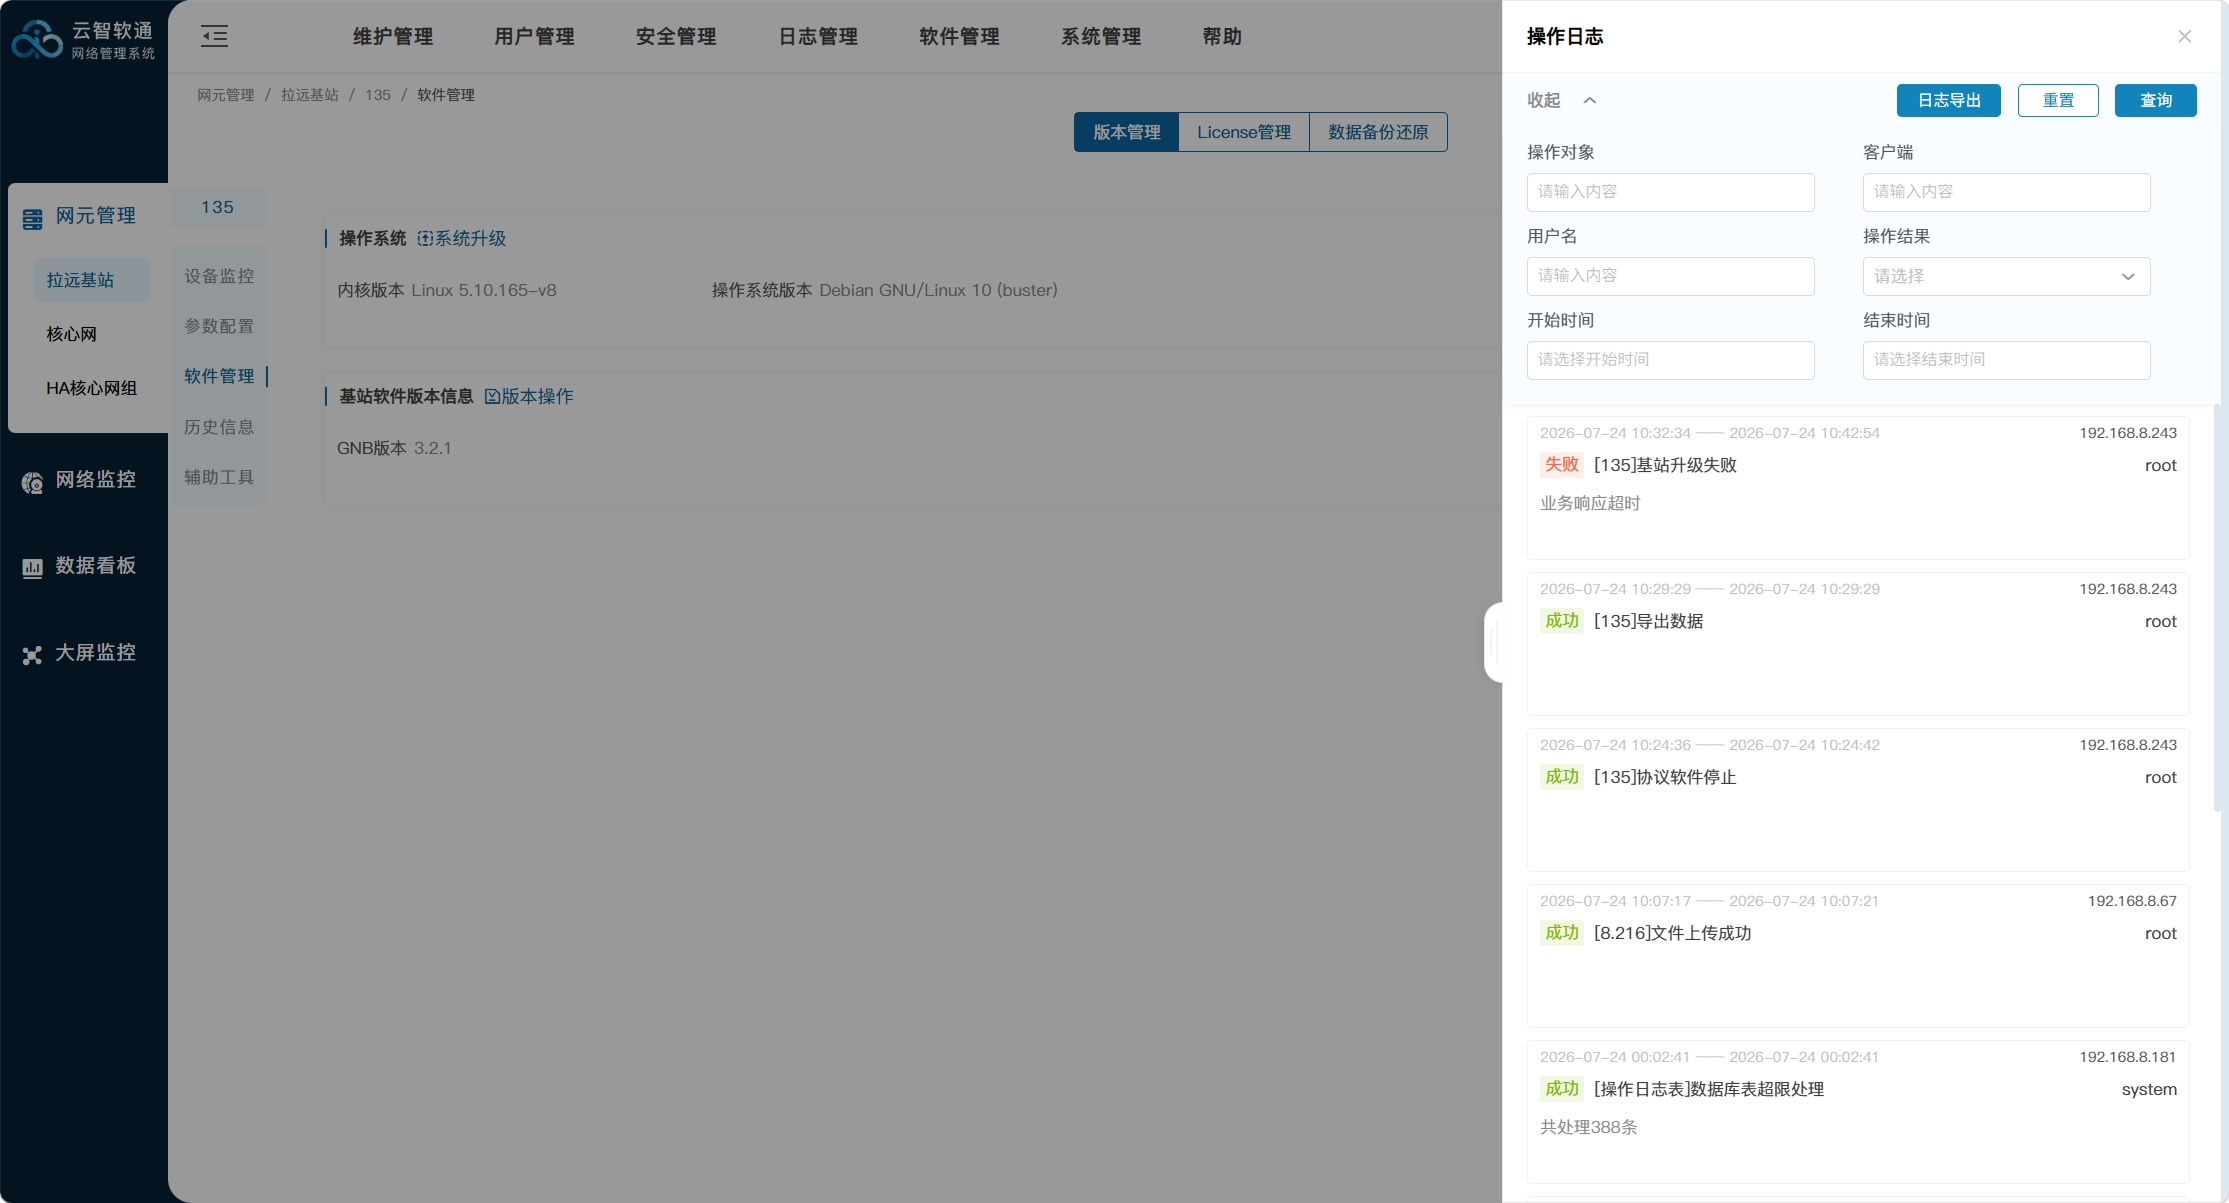The image size is (2229, 1203).
Task: Select 拉远基站 in the sidebar
Action: coord(91,280)
